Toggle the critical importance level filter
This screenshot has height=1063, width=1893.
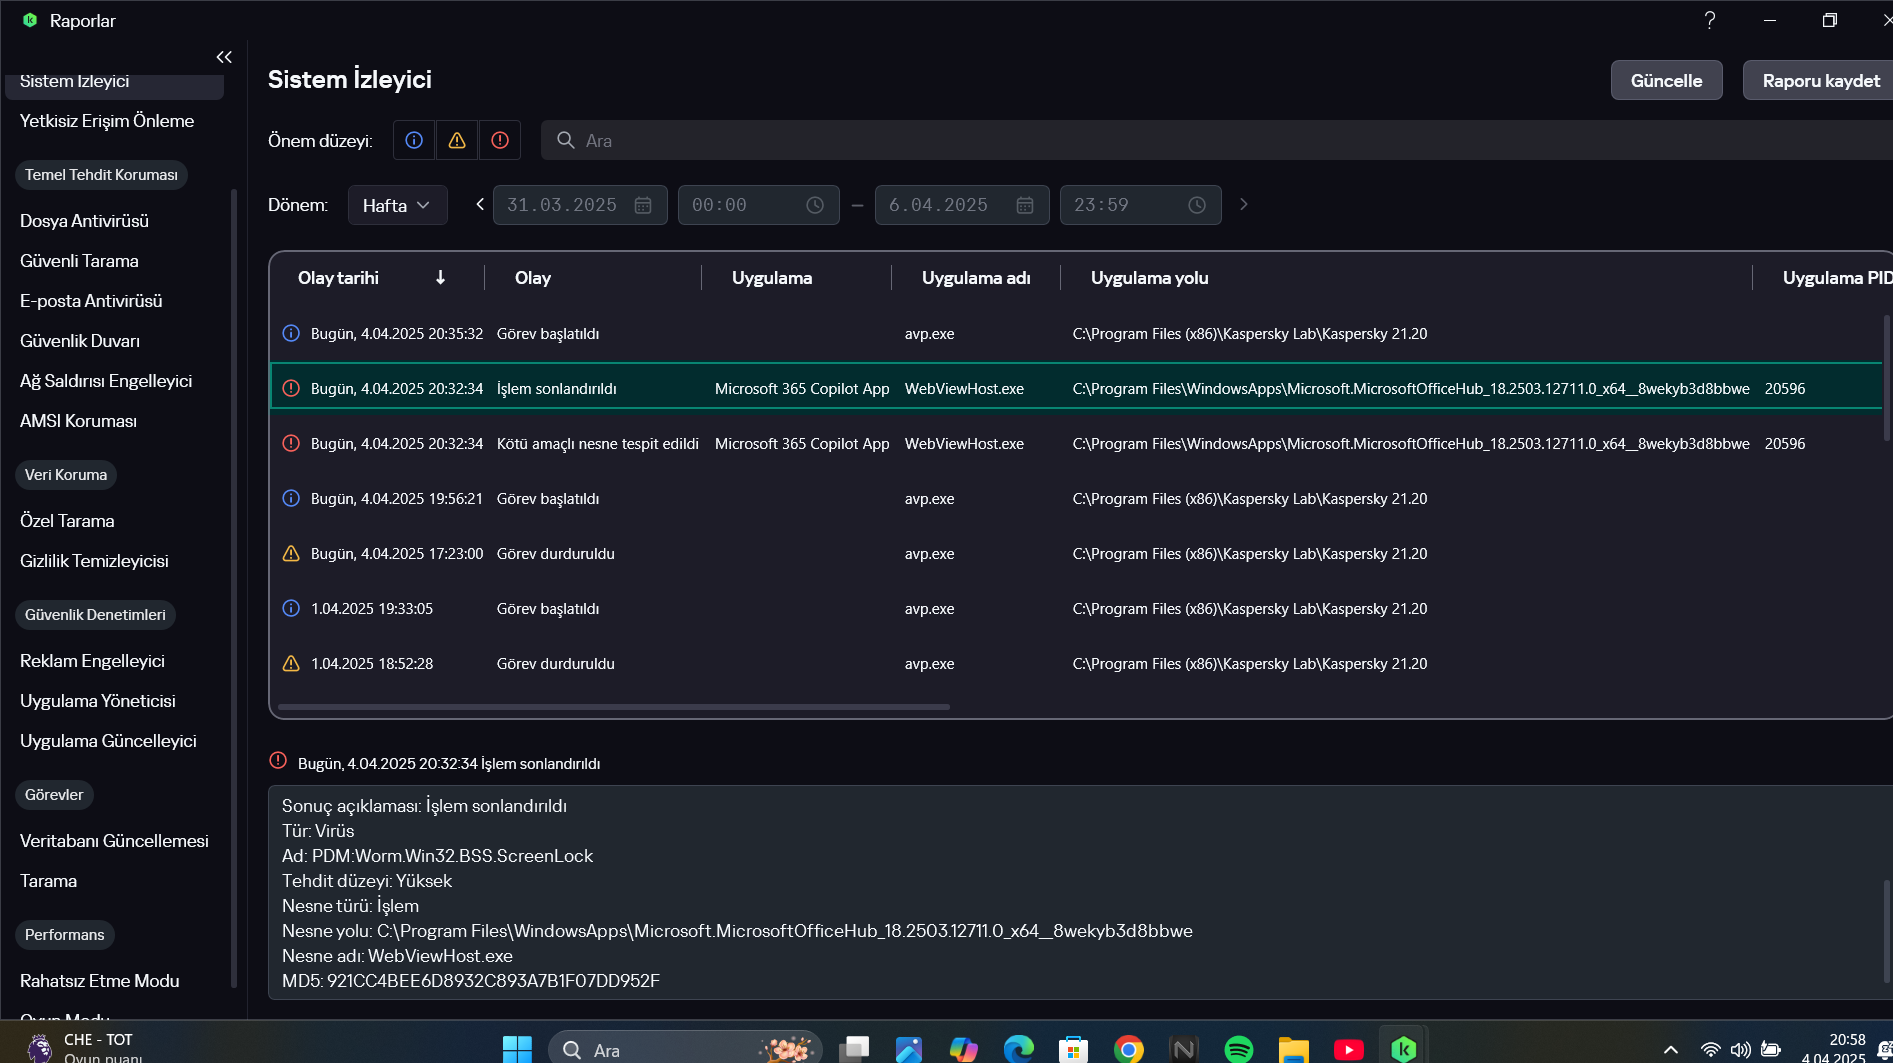tap(500, 141)
